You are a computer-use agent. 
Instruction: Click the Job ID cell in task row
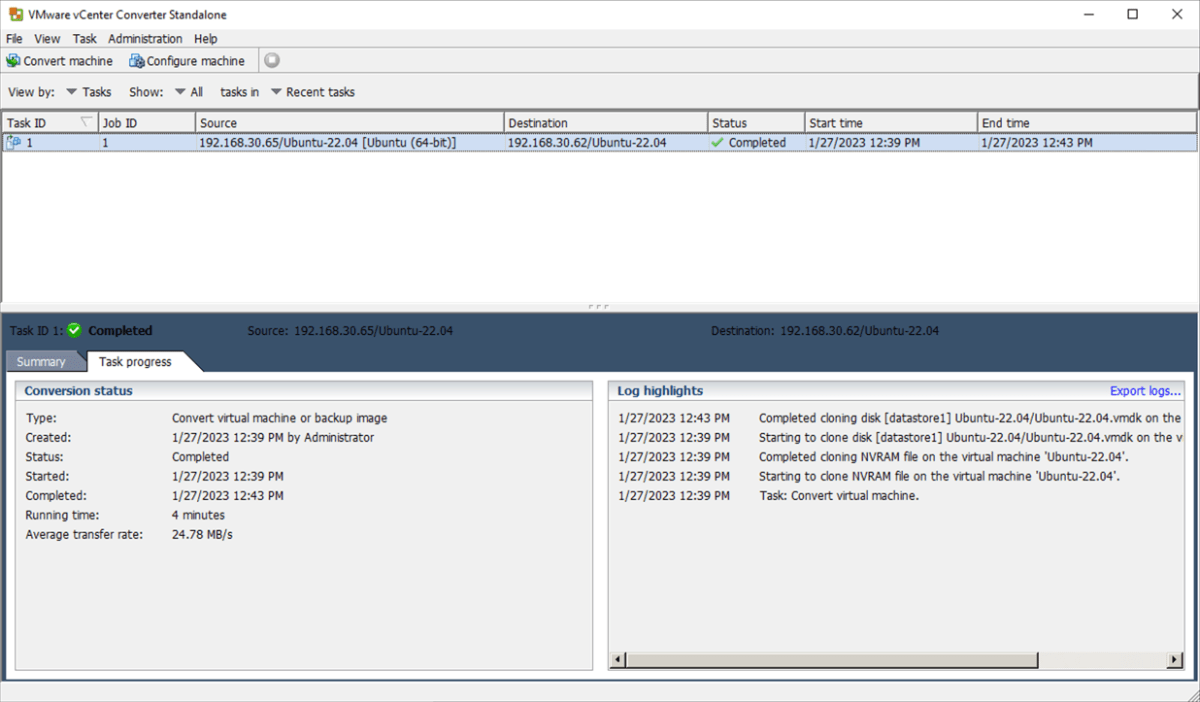(x=146, y=143)
